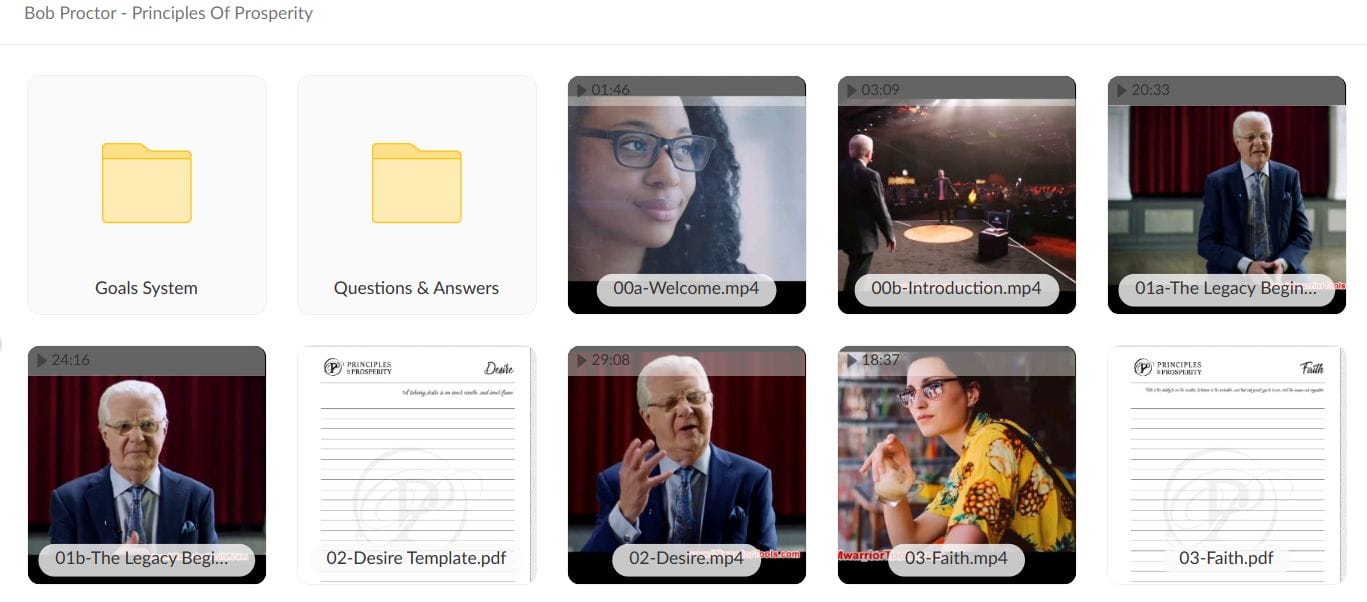
Task: Open 02-Desire Template.pdf label
Action: [416, 559]
